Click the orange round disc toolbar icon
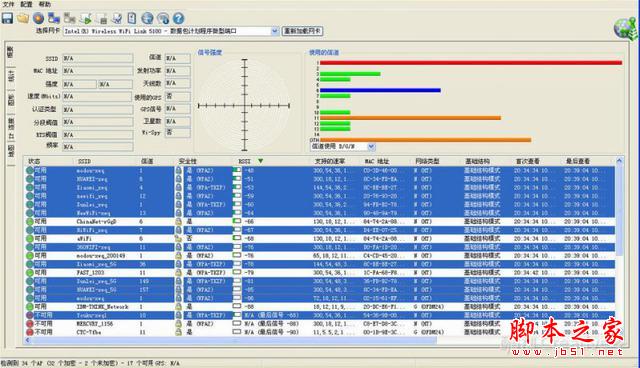Image resolution: width=640 pixels, height=368 pixels. click(x=38, y=18)
